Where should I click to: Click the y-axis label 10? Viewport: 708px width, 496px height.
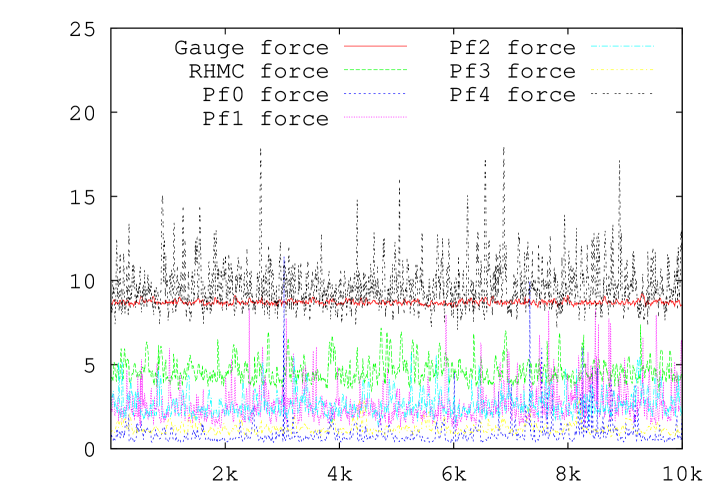(x=83, y=281)
